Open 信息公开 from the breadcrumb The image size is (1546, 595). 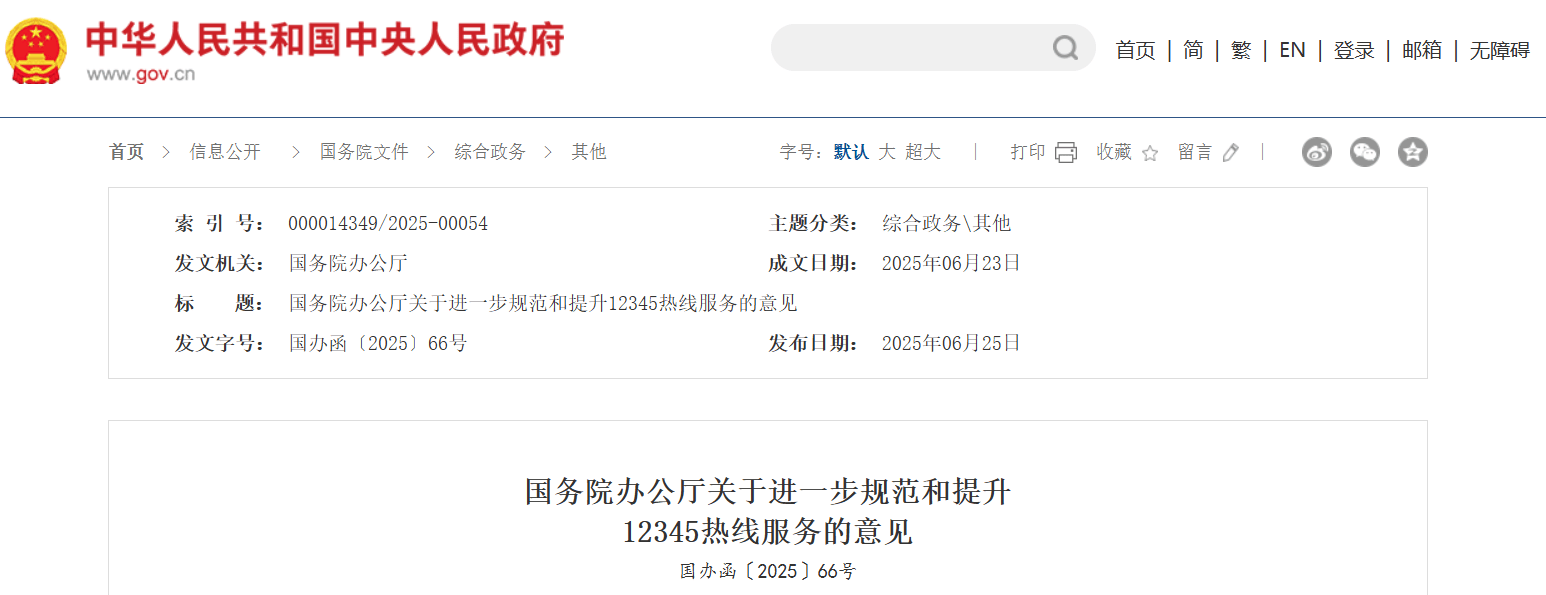226,152
